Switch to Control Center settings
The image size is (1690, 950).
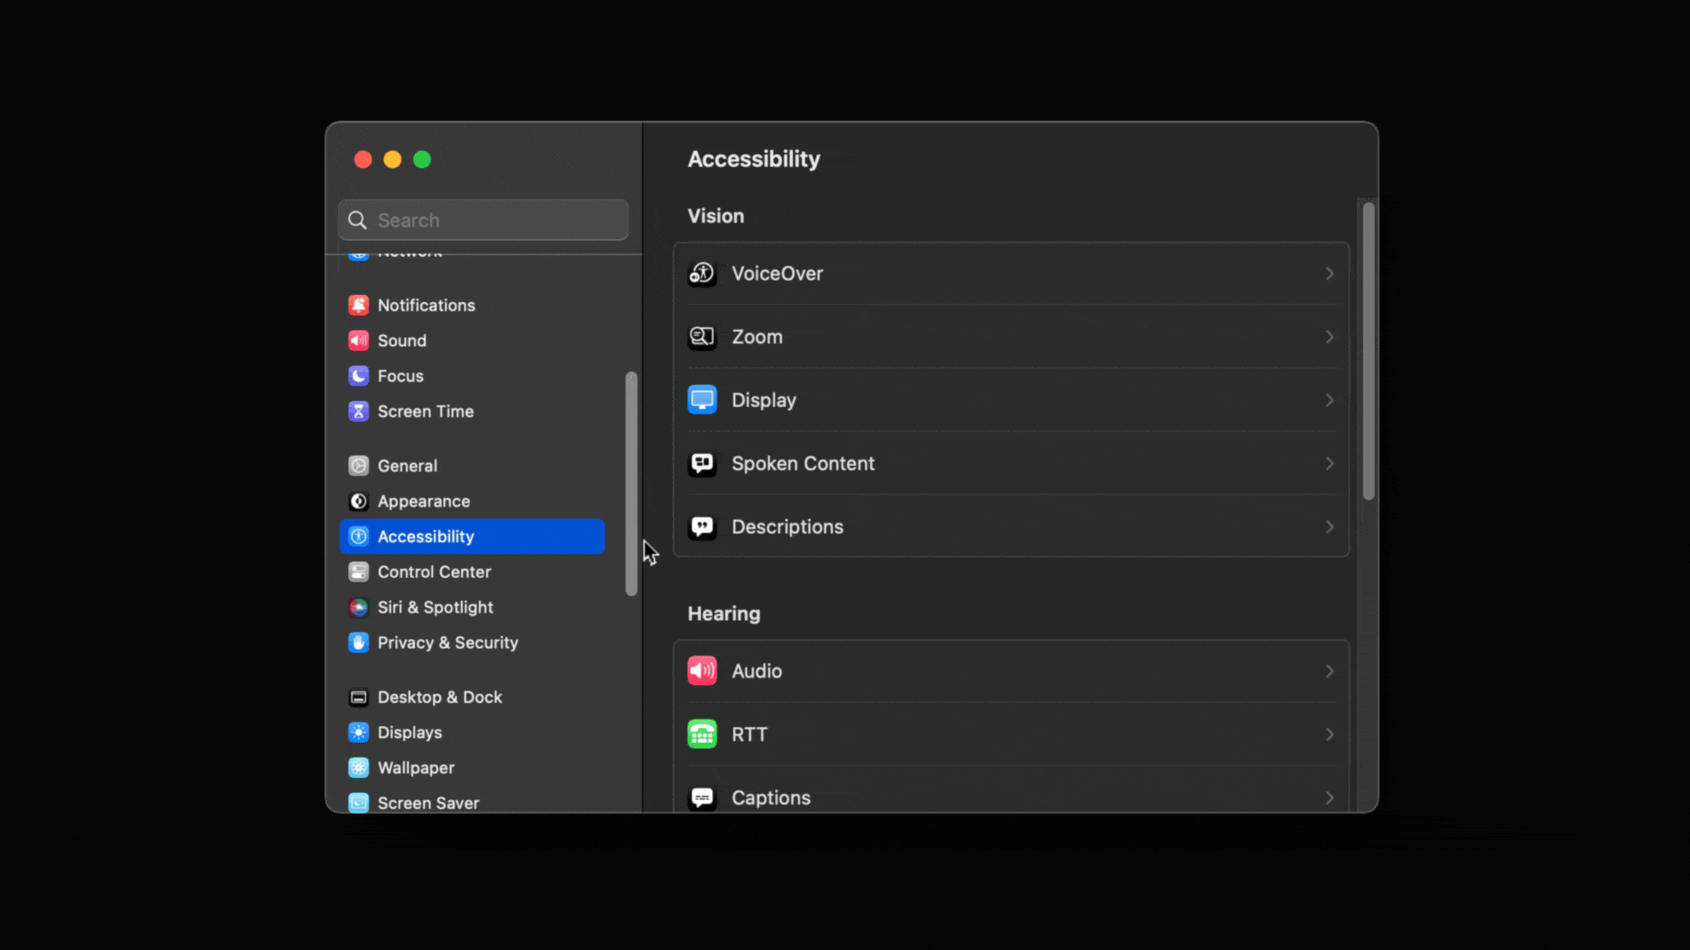[x=434, y=571]
